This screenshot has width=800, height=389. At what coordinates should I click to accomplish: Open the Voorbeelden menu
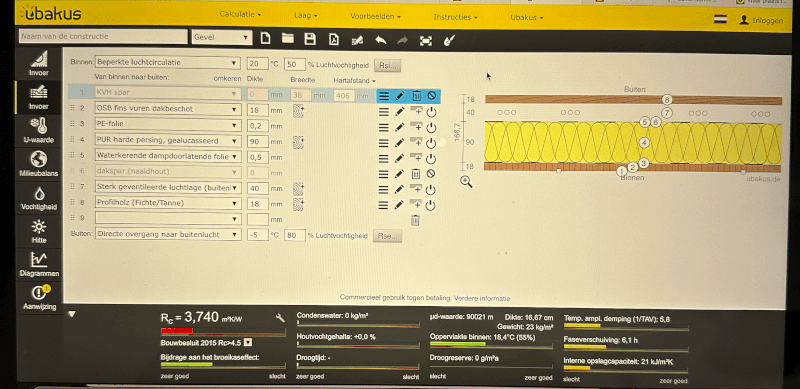point(375,16)
